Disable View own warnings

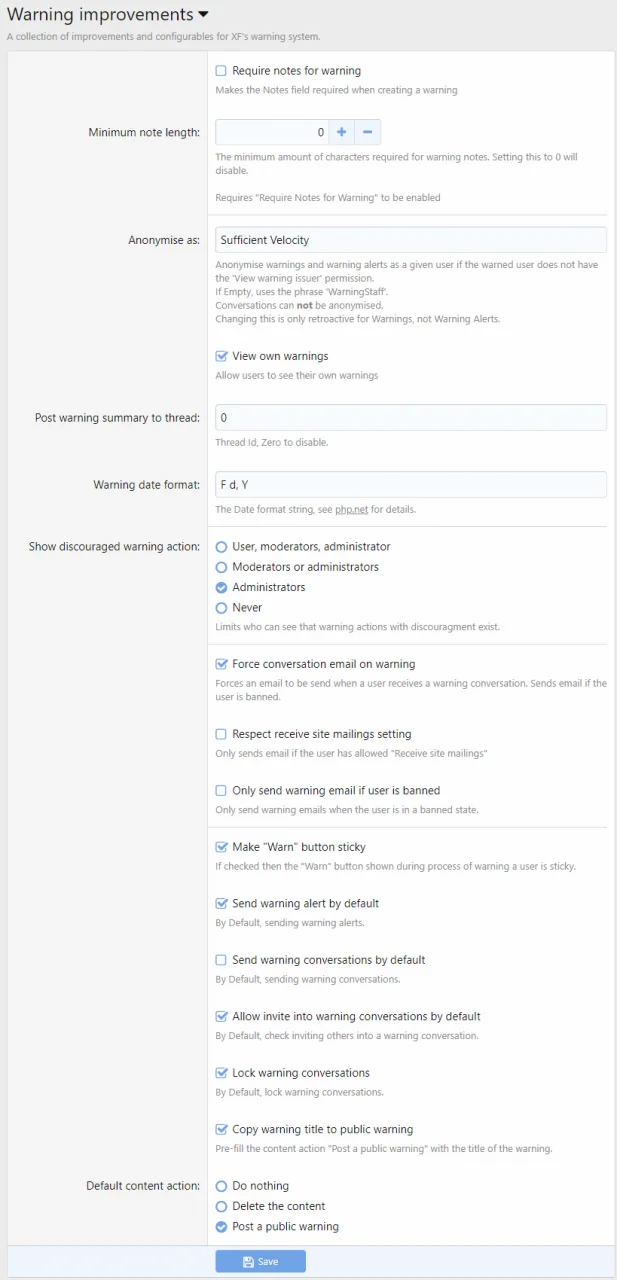[222, 355]
